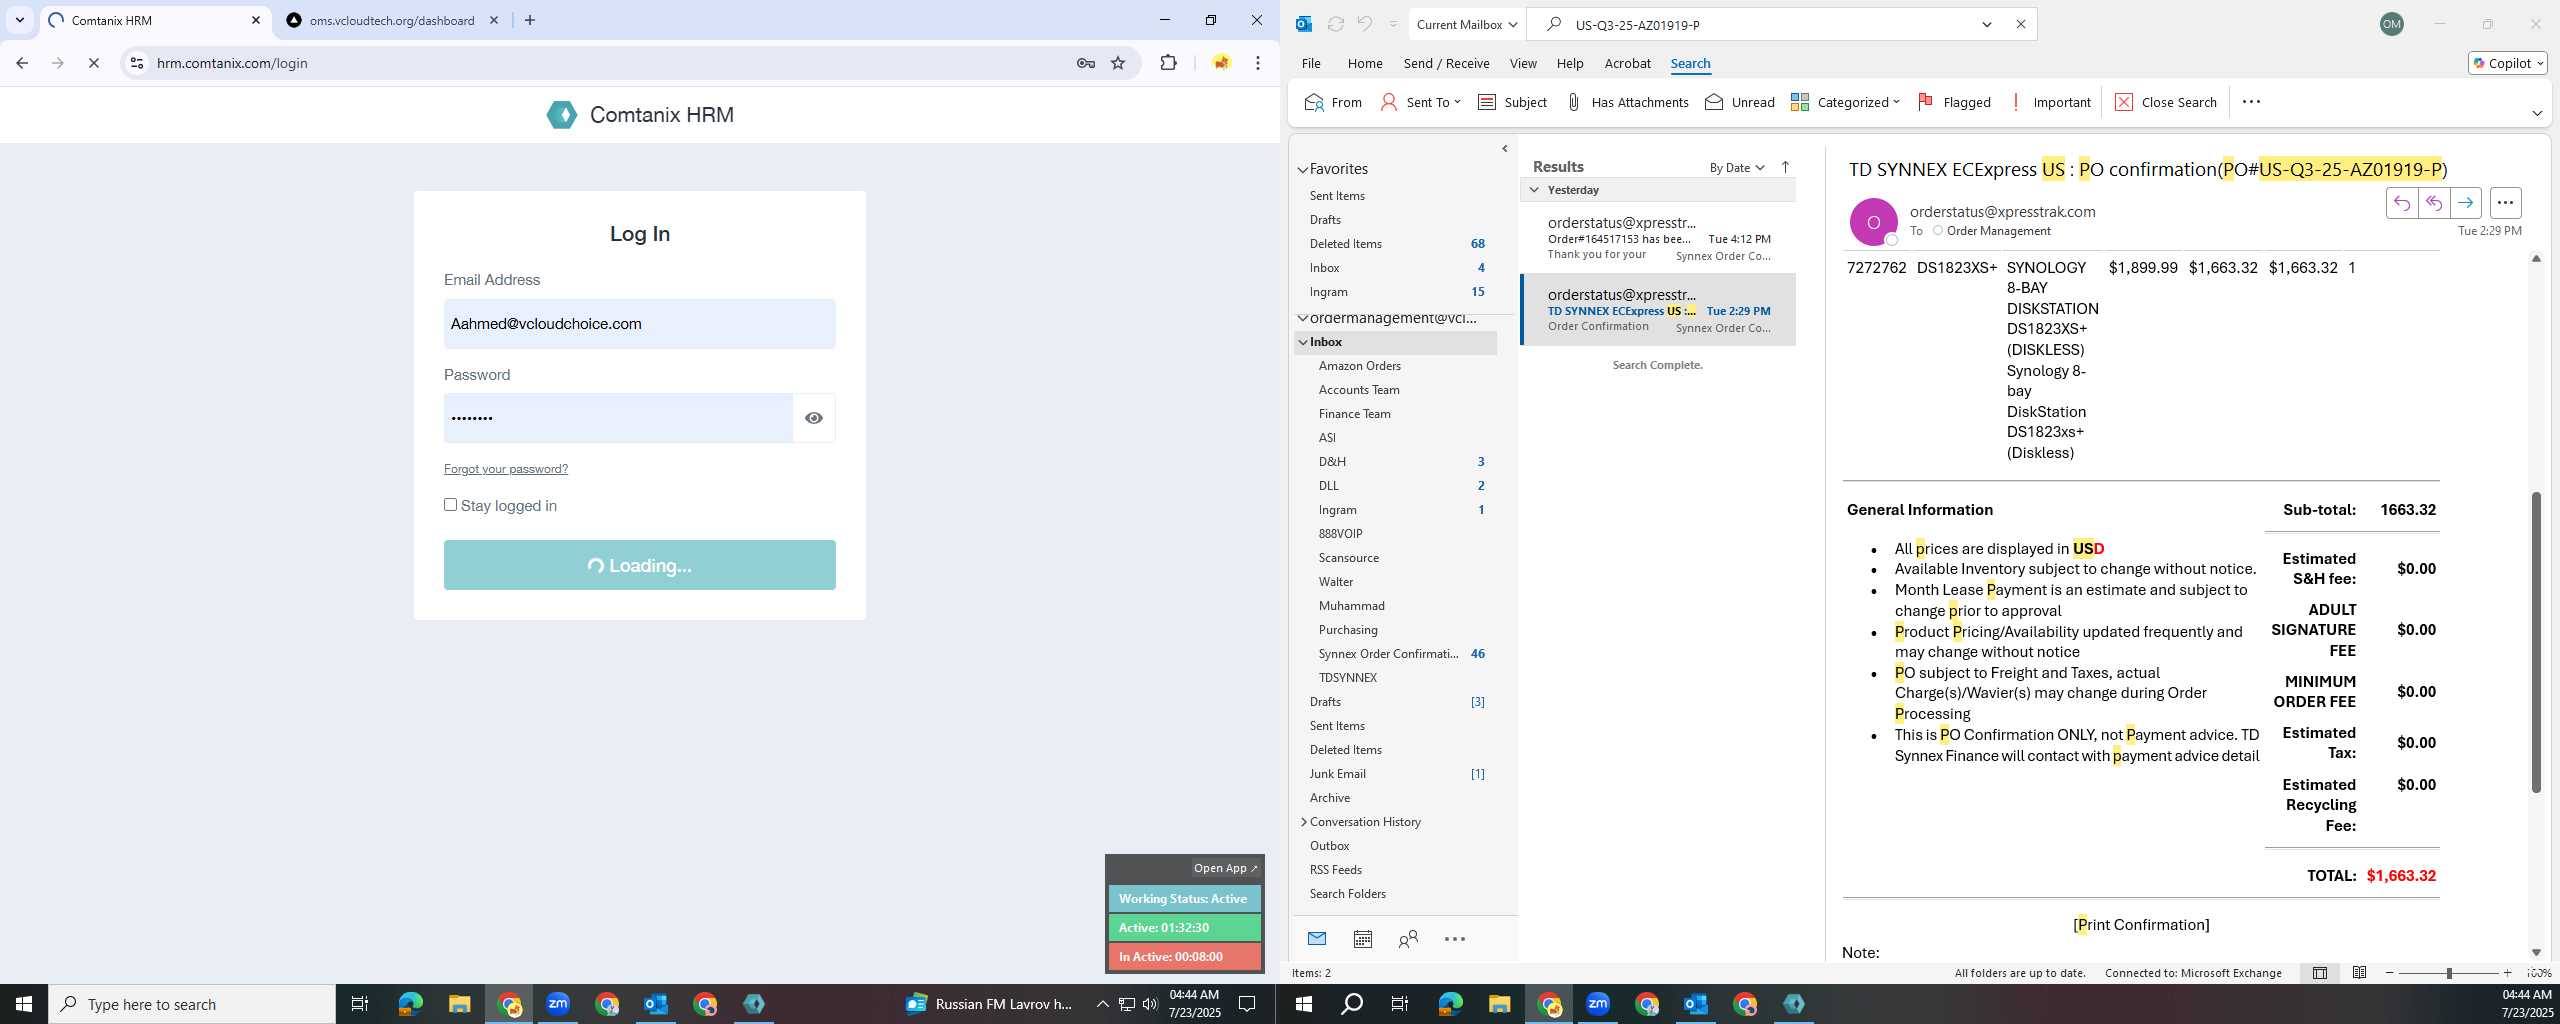Tick the Stay logged in checkbox
The width and height of the screenshot is (2560, 1024).
(x=451, y=505)
